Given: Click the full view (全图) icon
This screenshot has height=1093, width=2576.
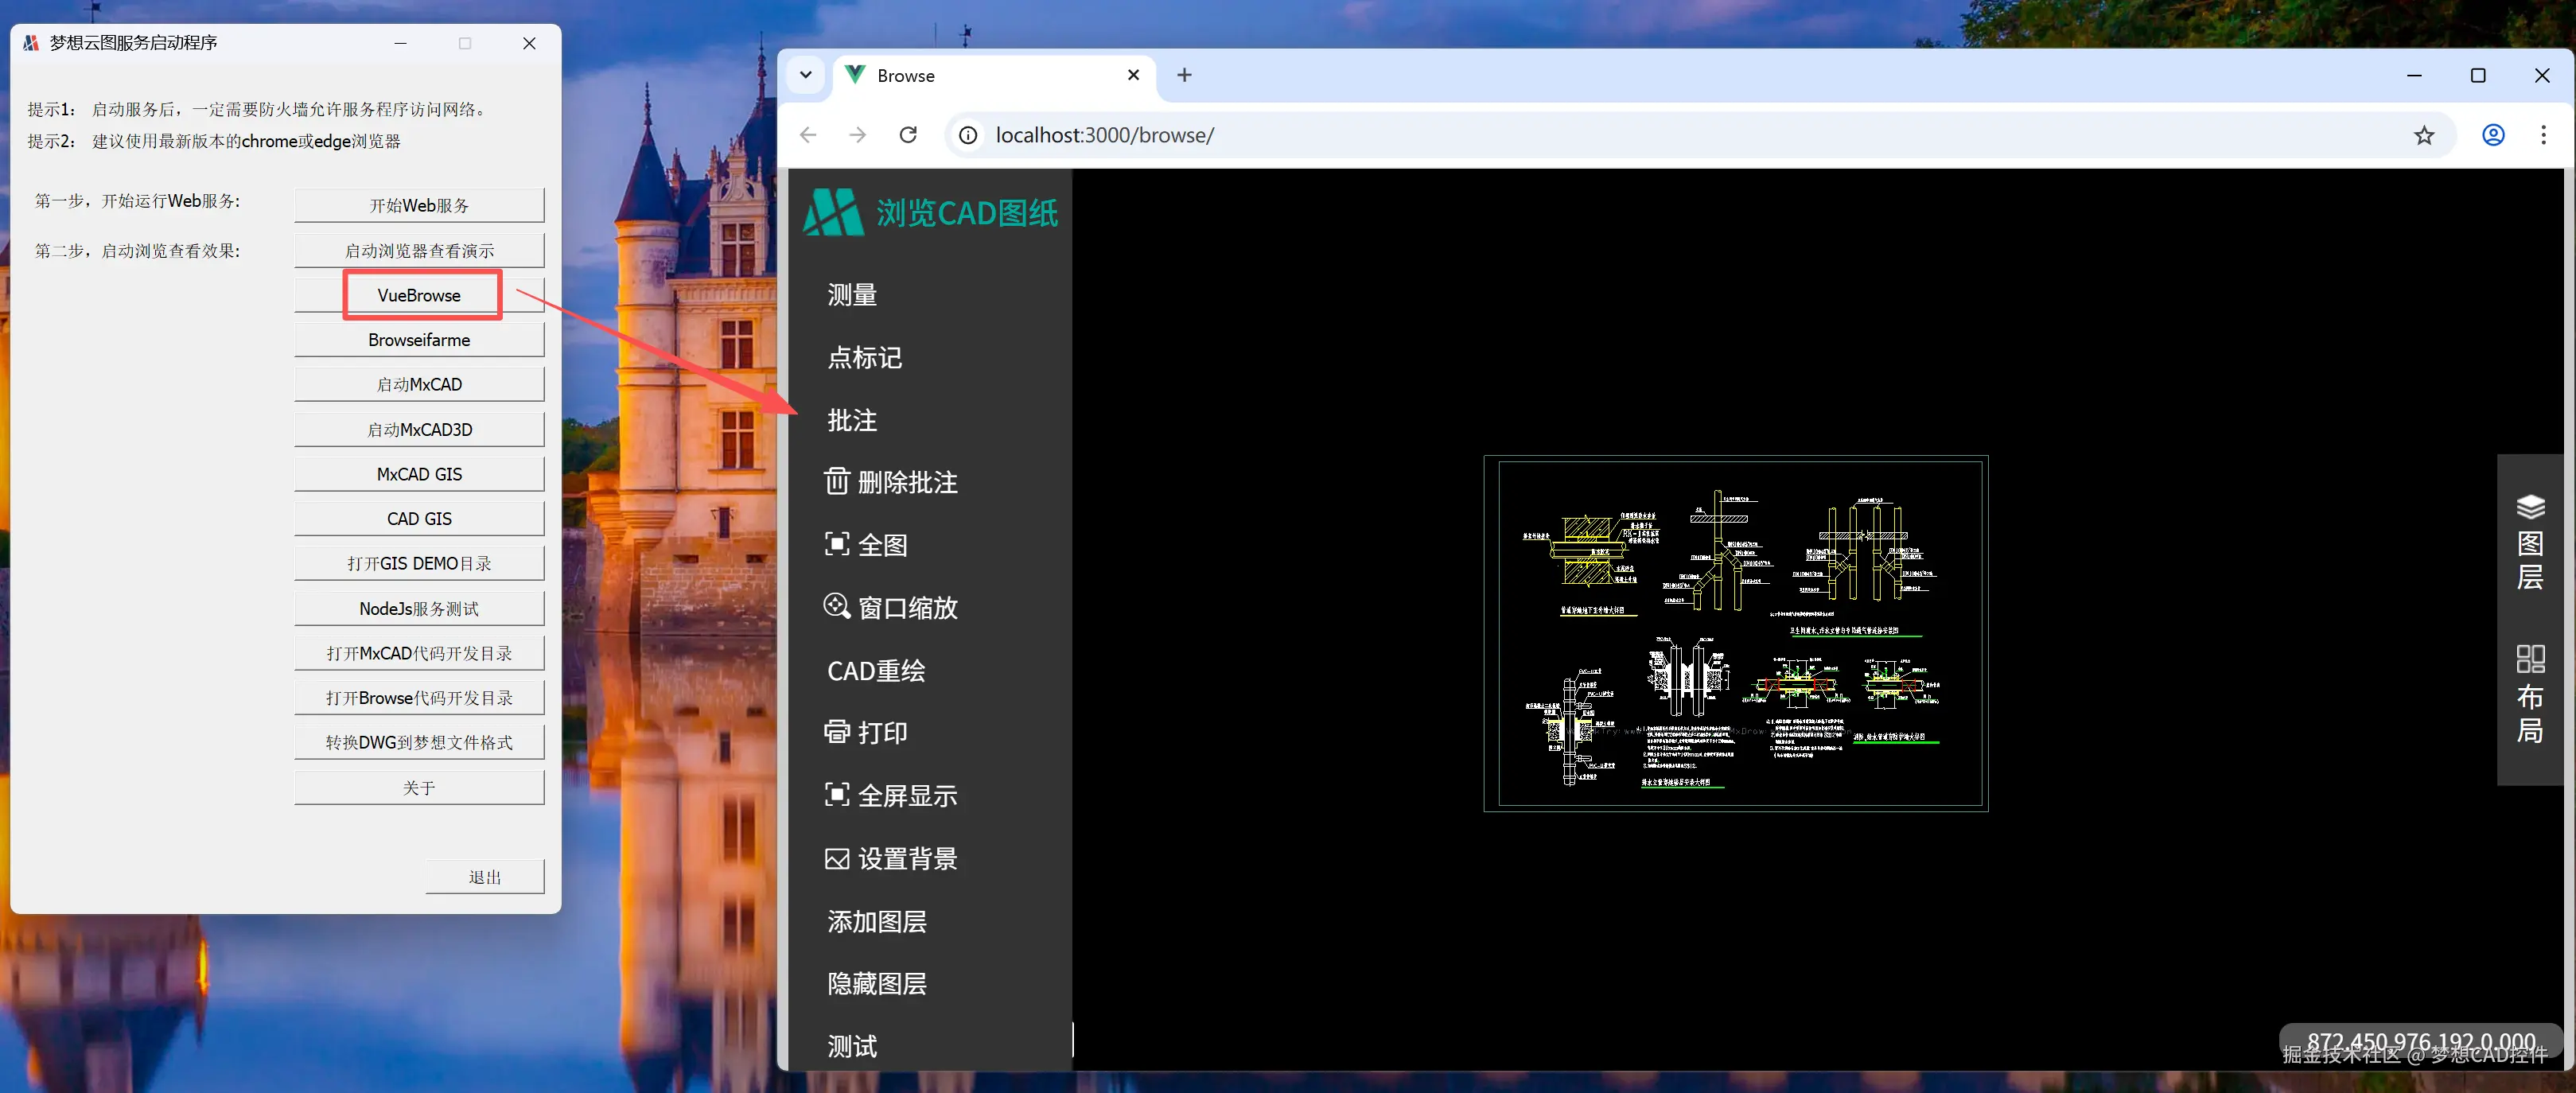Looking at the screenshot, I should tap(836, 544).
